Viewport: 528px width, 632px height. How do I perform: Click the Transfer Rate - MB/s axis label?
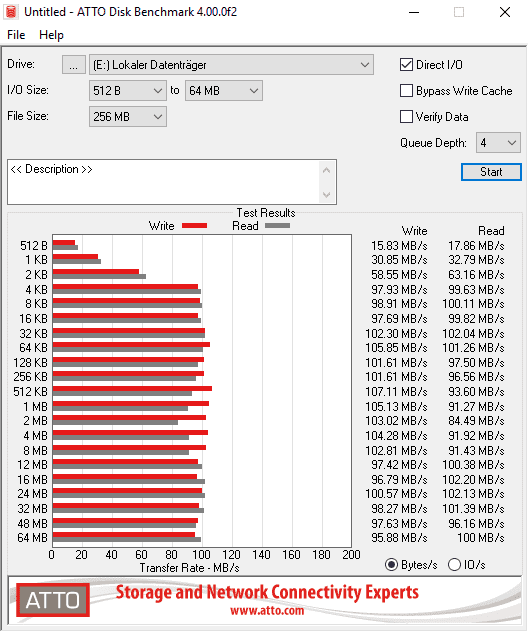[x=189, y=568]
